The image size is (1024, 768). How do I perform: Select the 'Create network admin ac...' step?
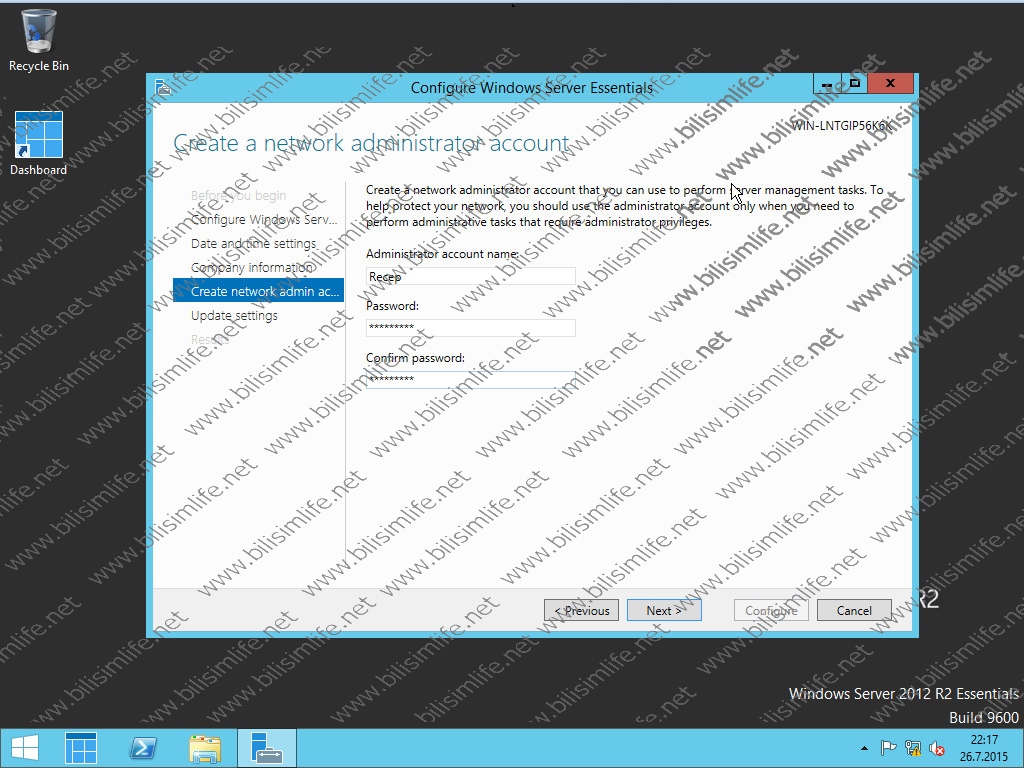(x=258, y=291)
